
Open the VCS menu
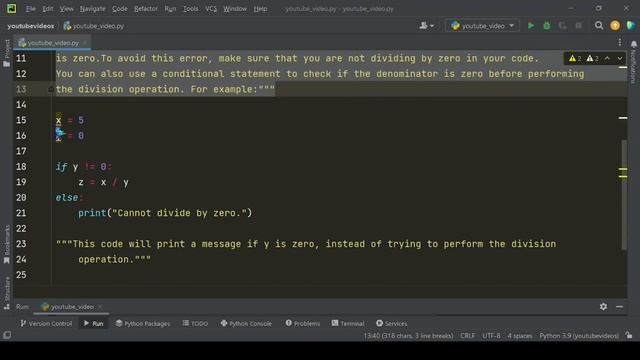point(211,9)
